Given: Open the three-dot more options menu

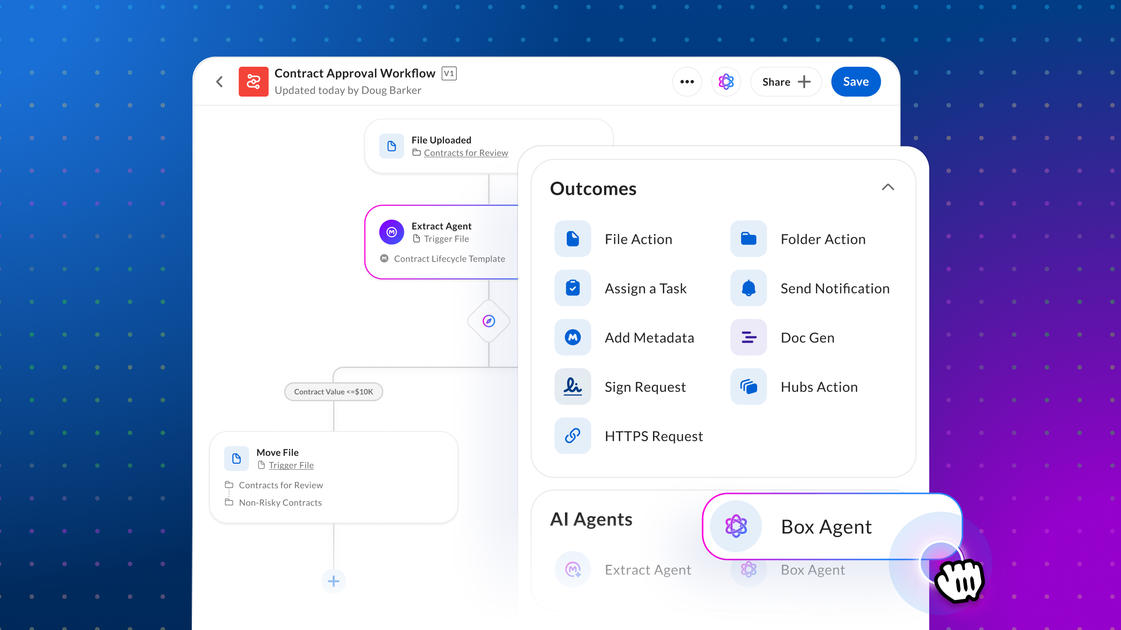Looking at the screenshot, I should 687,82.
